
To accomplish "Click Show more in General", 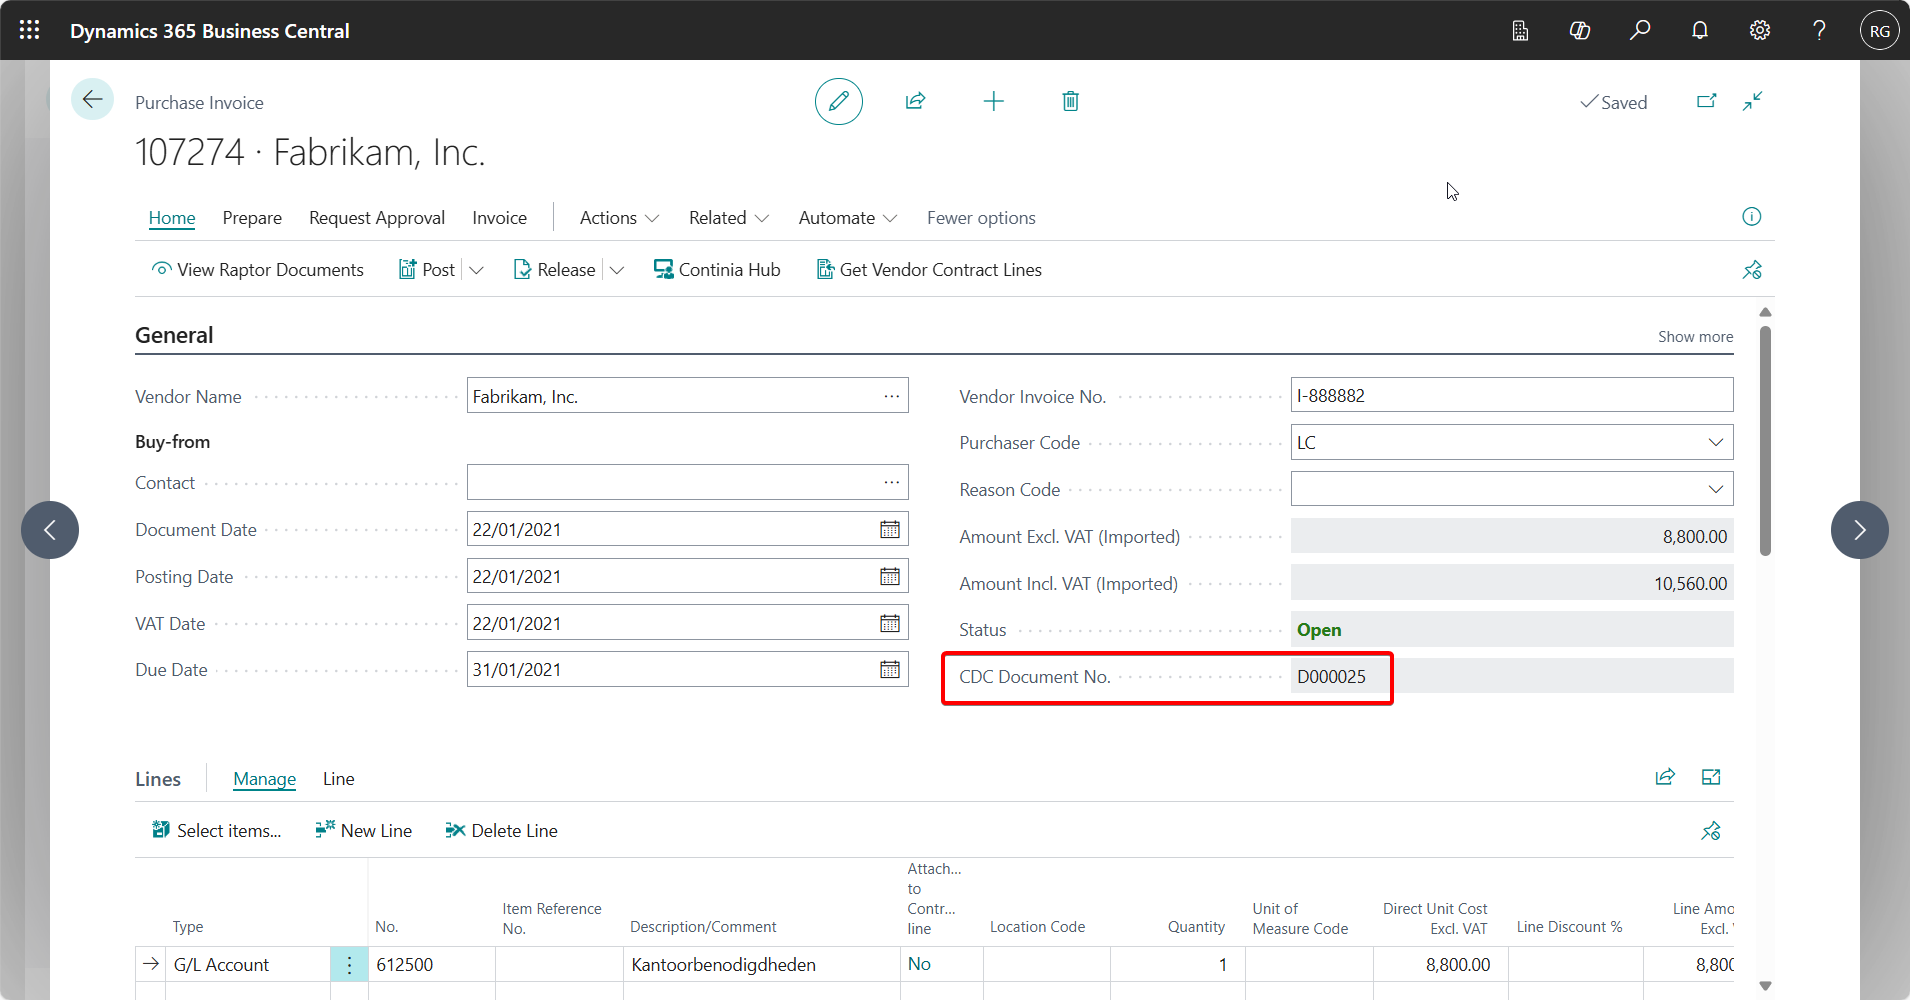I will [x=1695, y=337].
